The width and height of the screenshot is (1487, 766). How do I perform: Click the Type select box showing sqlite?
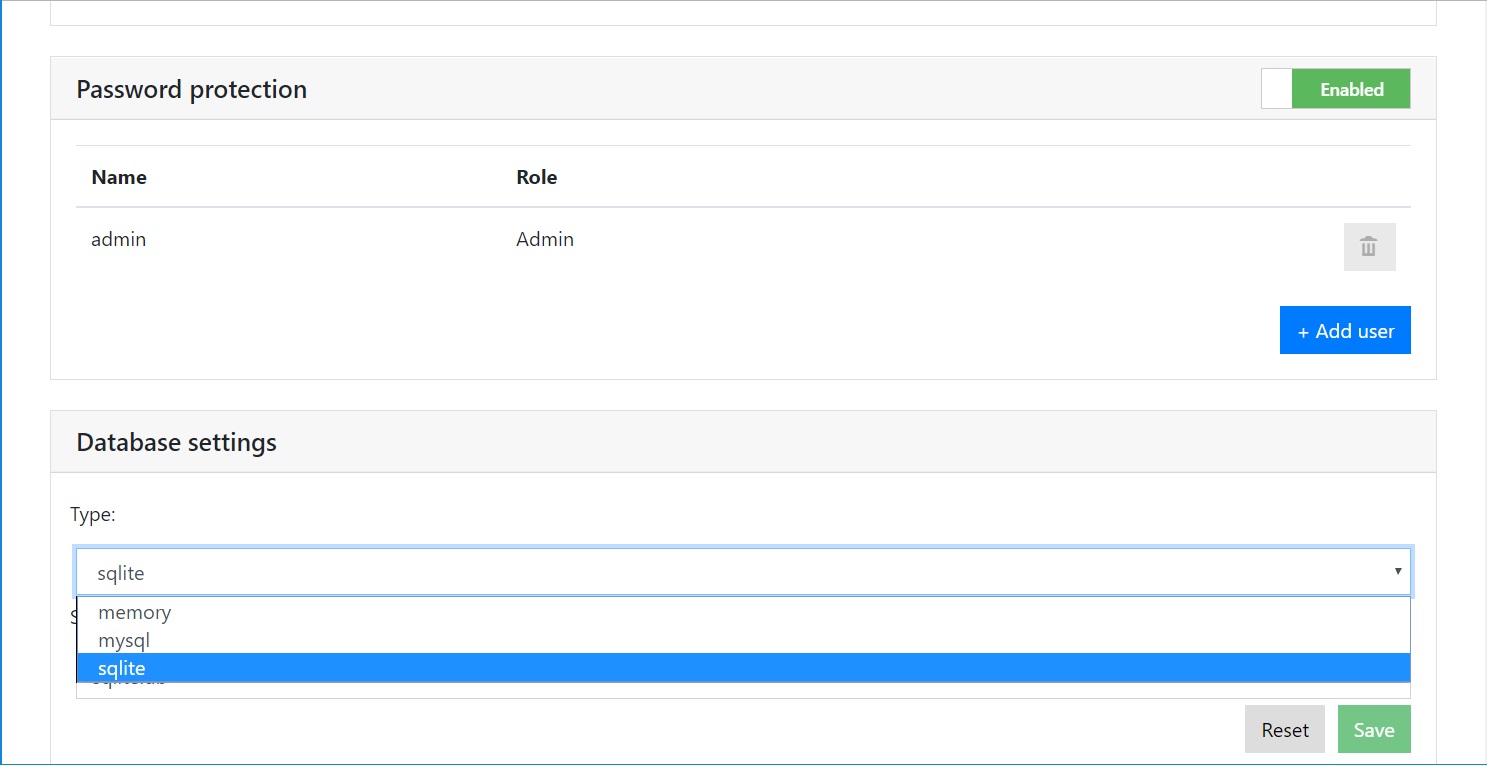[x=700, y=573]
